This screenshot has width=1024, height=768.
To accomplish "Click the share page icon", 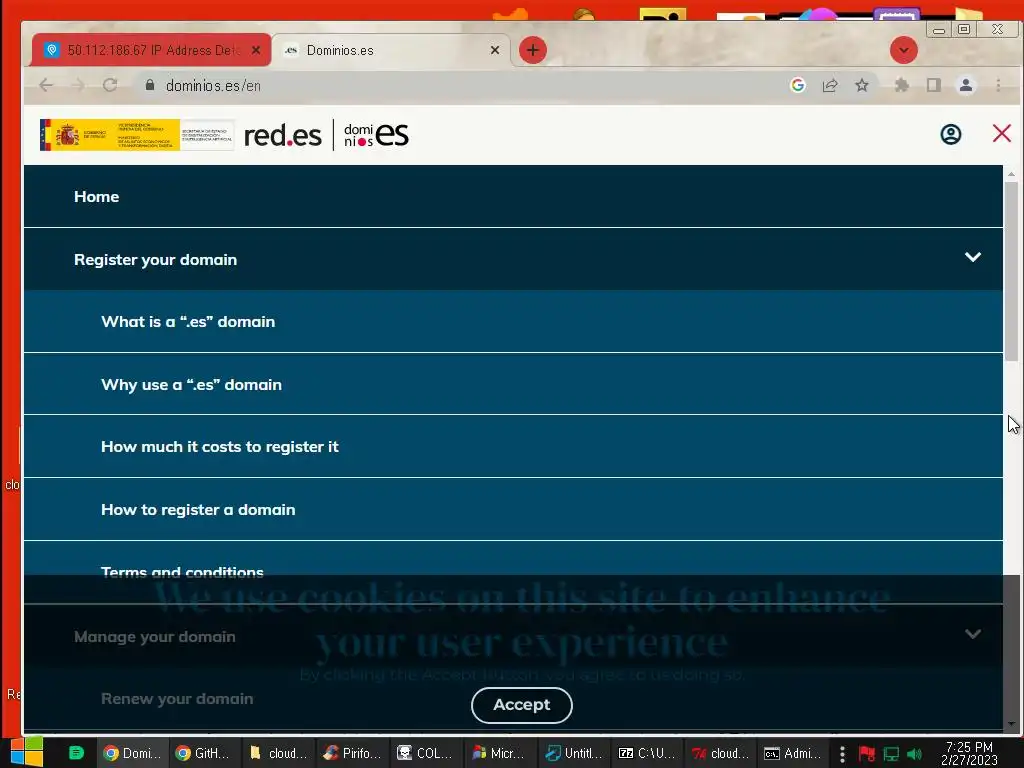I will pyautogui.click(x=830, y=85).
